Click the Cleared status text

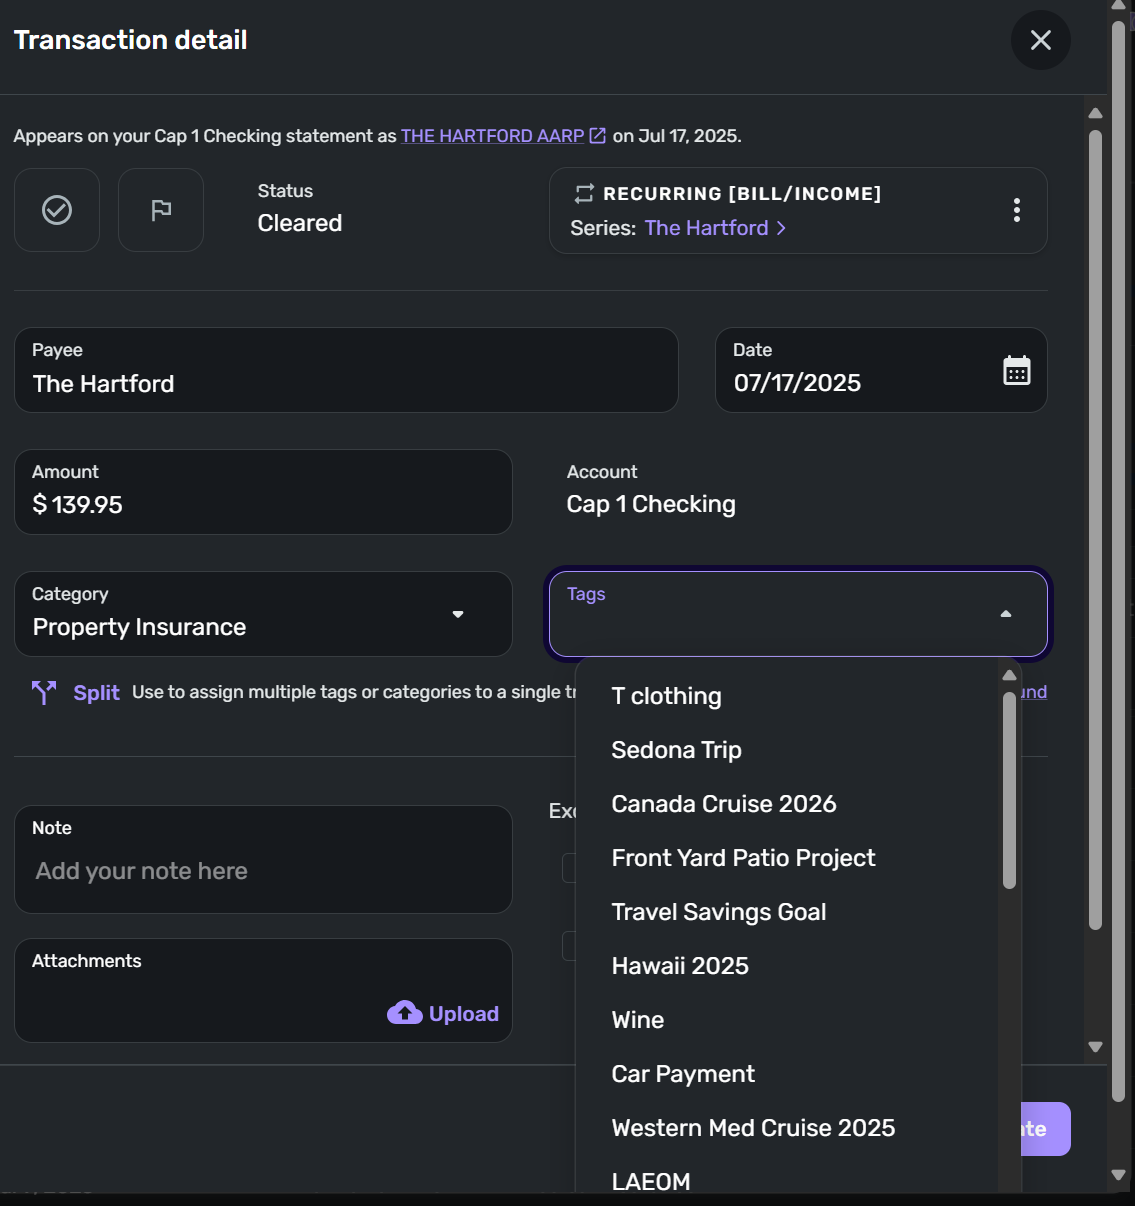300,223
